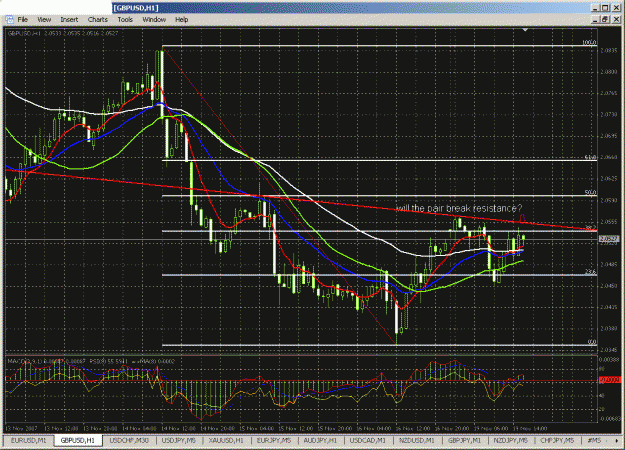The width and height of the screenshot is (625, 450).
Task: Select the red arrow object on the trendline
Action: coord(523,218)
